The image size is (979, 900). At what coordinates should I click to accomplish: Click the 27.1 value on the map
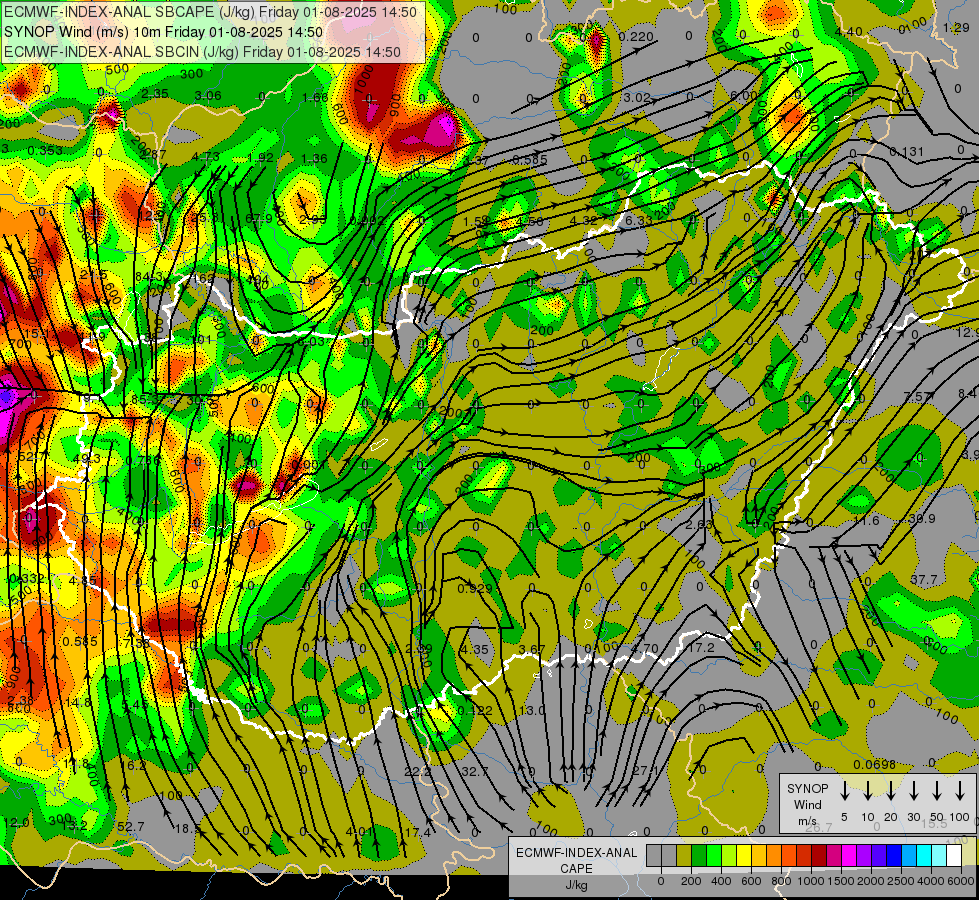tap(645, 771)
